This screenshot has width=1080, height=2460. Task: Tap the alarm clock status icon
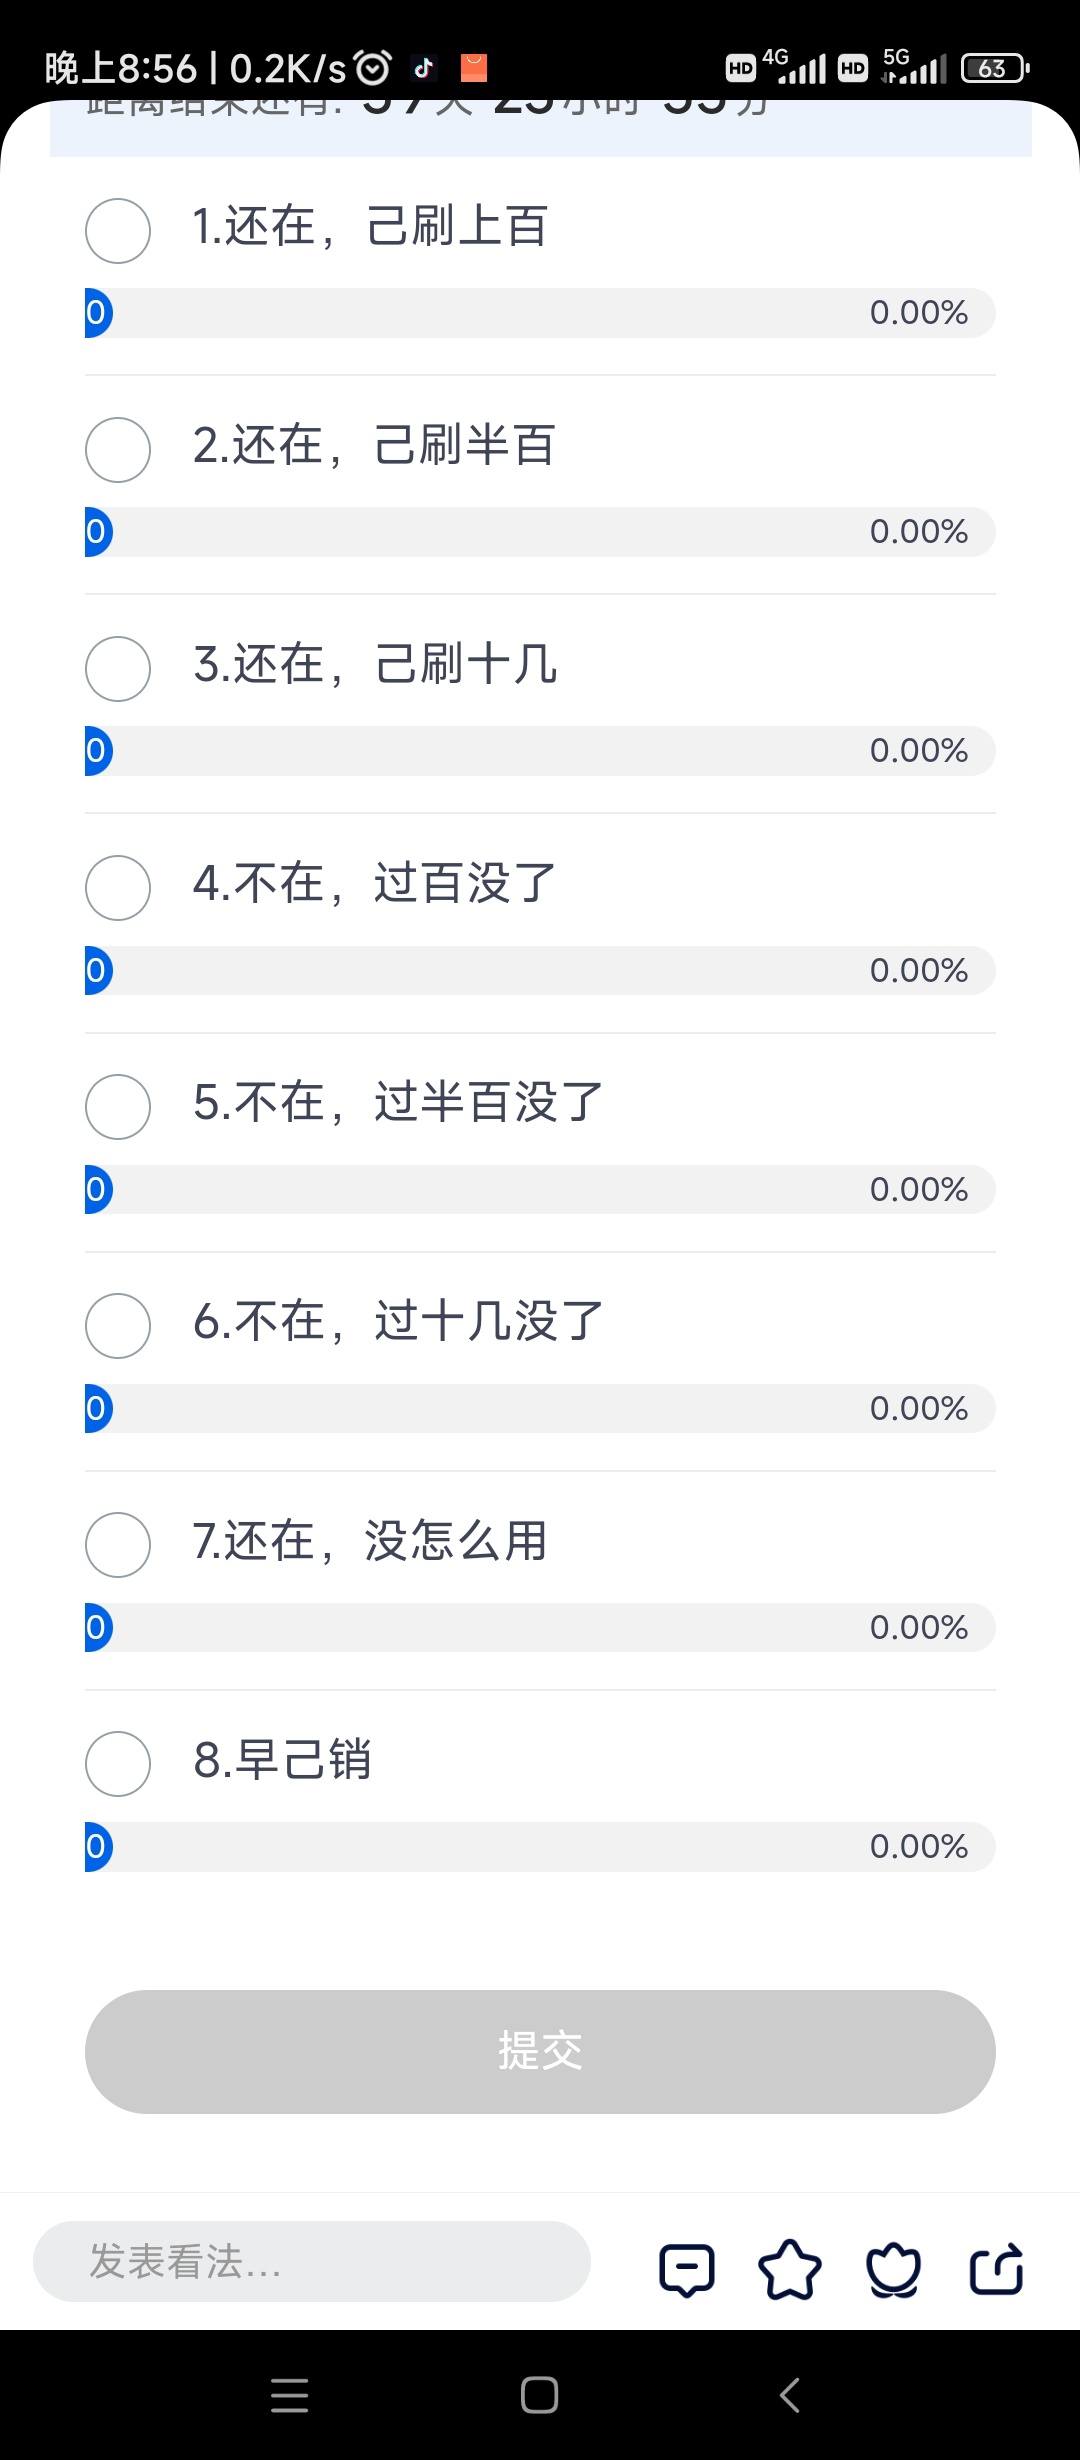click(x=373, y=68)
